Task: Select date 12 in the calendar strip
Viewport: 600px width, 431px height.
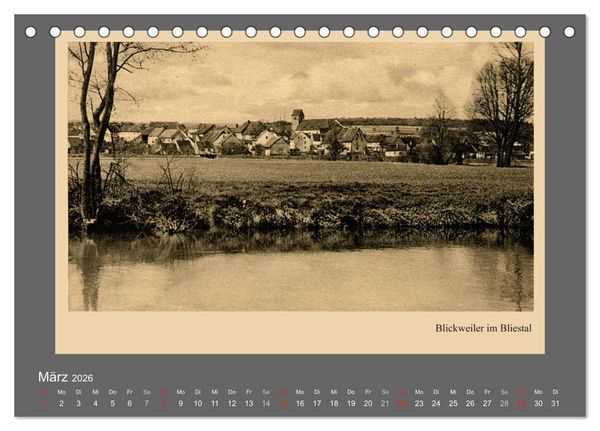Action: point(232,403)
